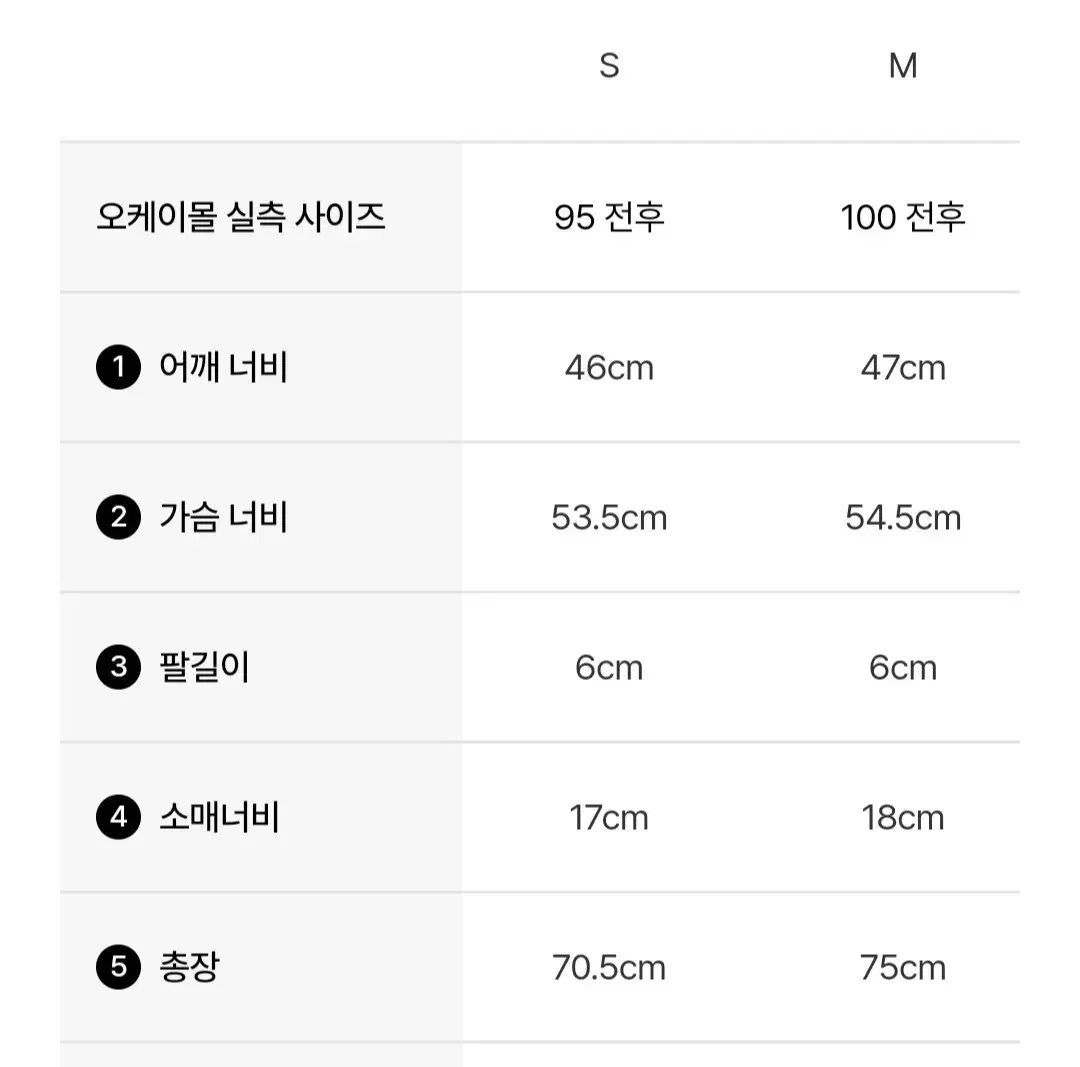Click the number 1 circle icon
This screenshot has width=1080, height=1067.
coord(118,368)
